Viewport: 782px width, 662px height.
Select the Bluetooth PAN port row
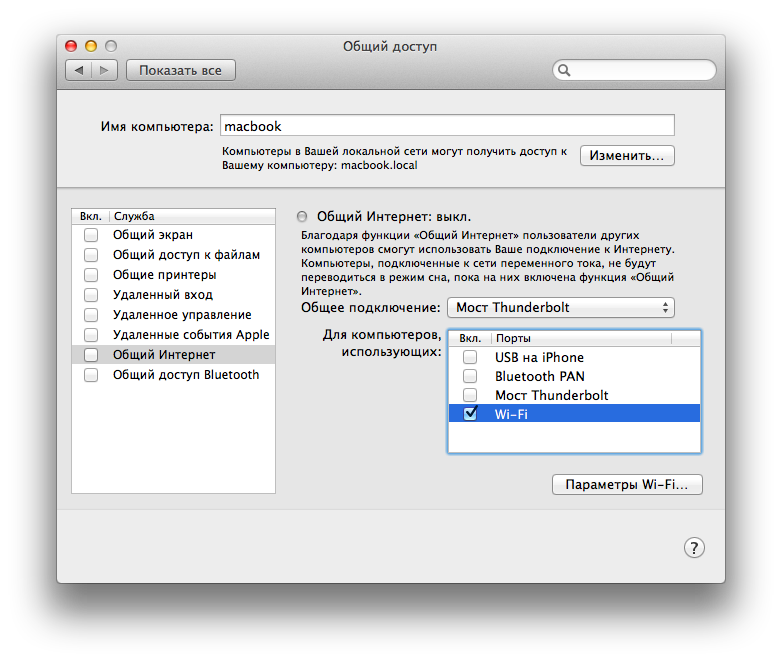(x=575, y=376)
